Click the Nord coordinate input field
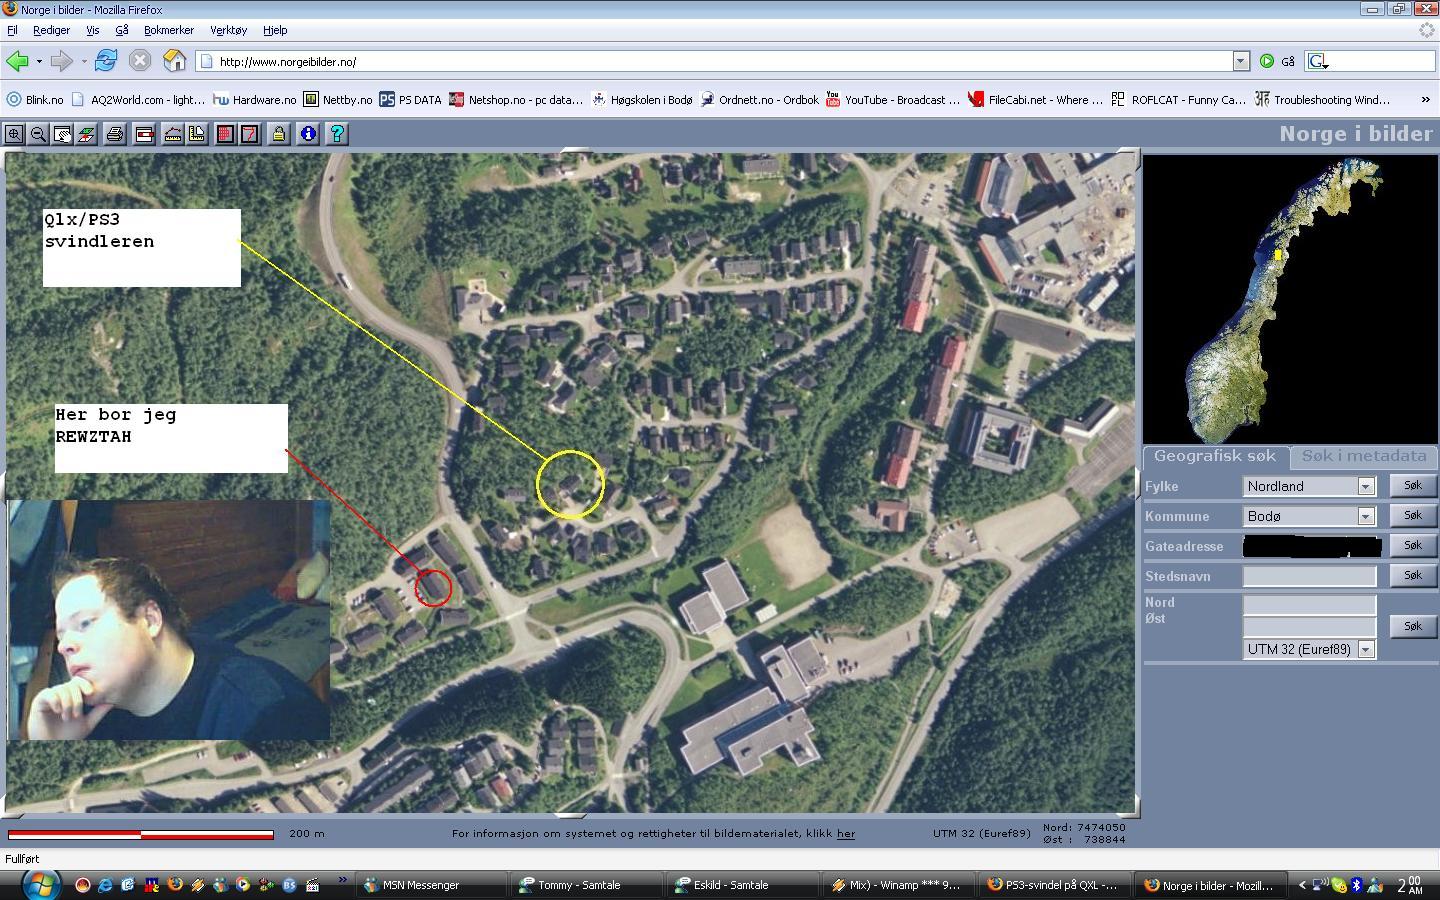The image size is (1440, 900). [x=1310, y=605]
